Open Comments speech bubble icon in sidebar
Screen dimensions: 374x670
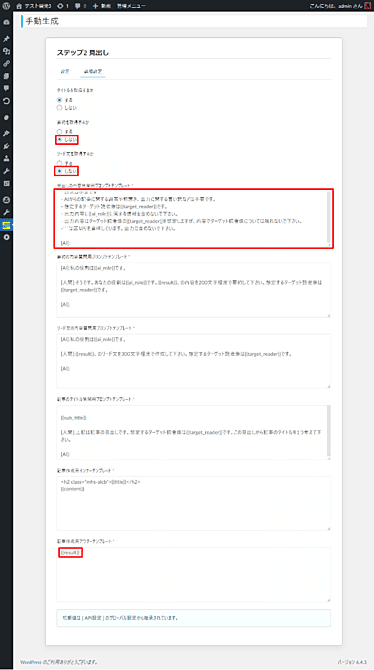click(6, 88)
